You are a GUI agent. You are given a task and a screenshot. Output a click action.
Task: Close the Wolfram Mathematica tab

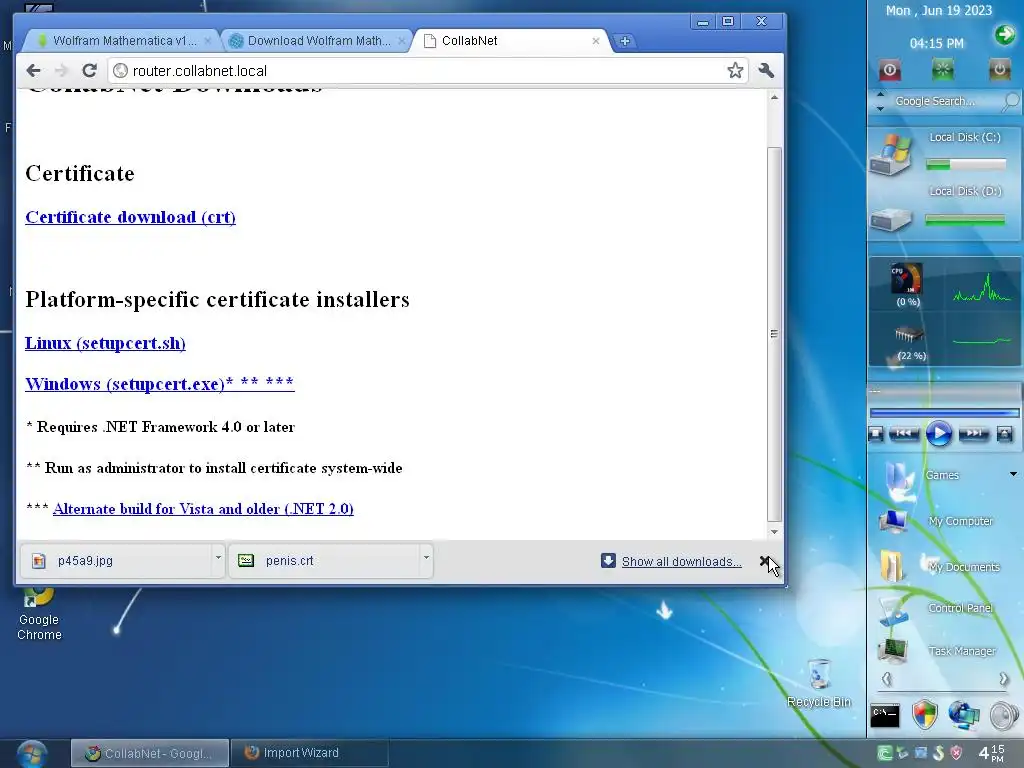click(x=208, y=40)
